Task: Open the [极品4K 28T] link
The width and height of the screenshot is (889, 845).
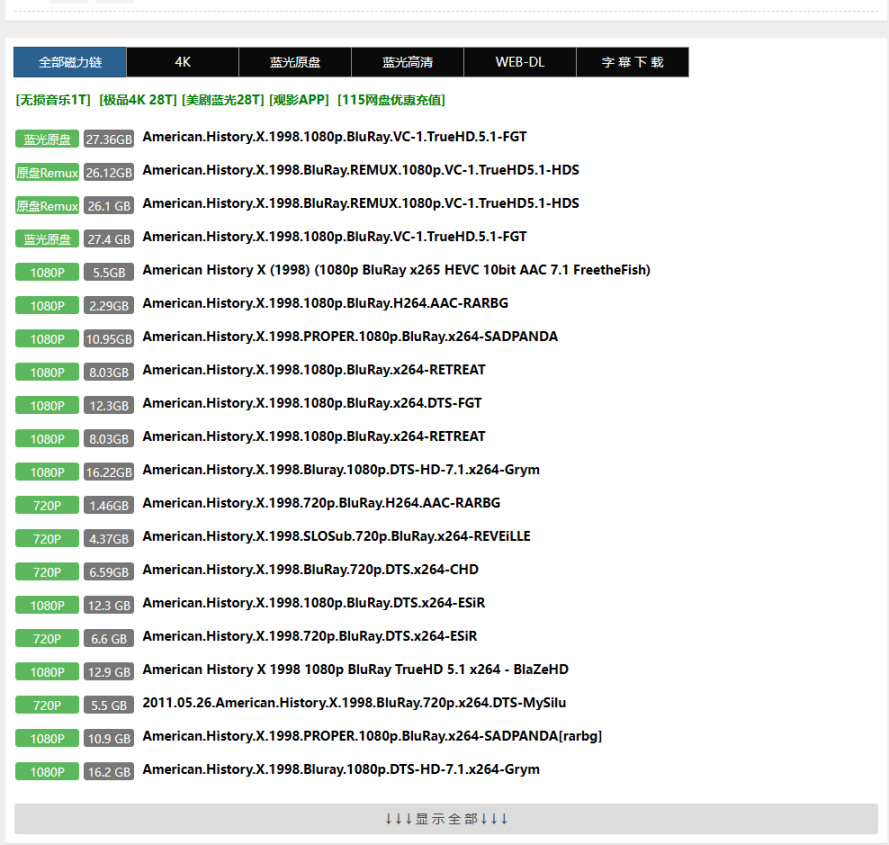Action: [x=138, y=100]
